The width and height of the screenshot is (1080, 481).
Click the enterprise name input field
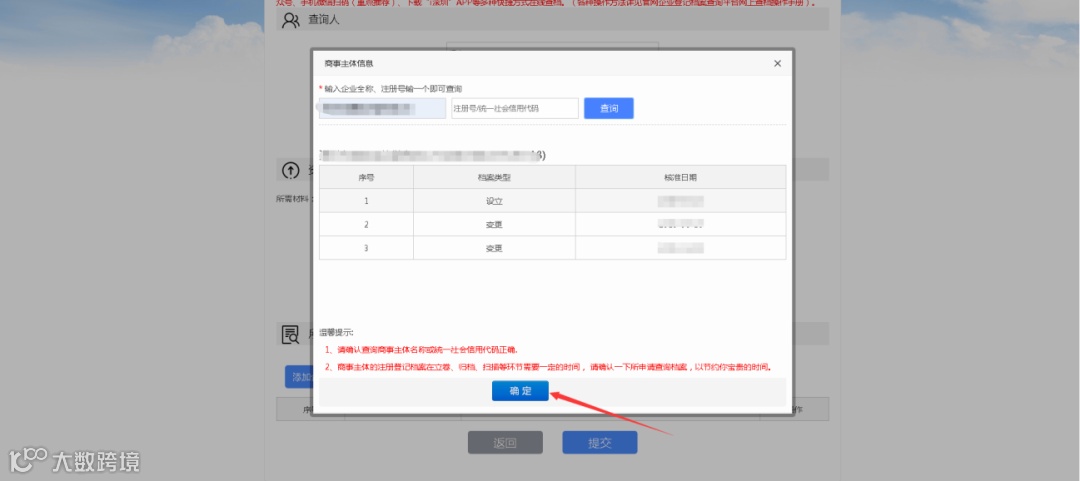(x=382, y=108)
